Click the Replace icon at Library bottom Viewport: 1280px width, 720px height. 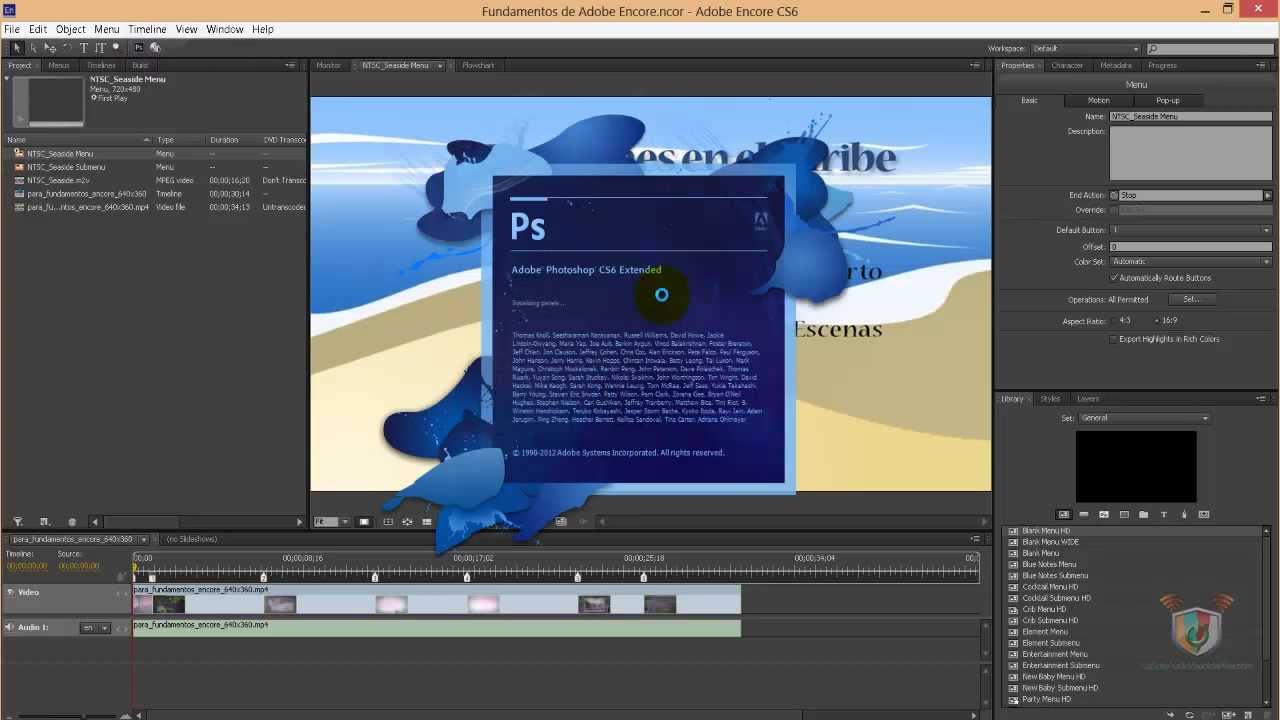point(1190,715)
